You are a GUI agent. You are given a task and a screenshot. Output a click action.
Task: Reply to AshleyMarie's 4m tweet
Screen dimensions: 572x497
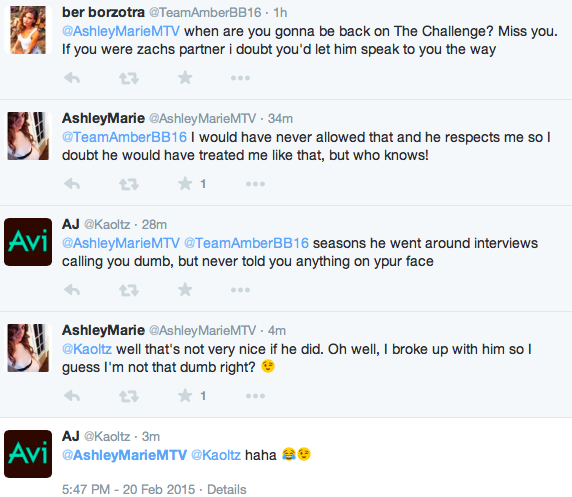point(72,396)
